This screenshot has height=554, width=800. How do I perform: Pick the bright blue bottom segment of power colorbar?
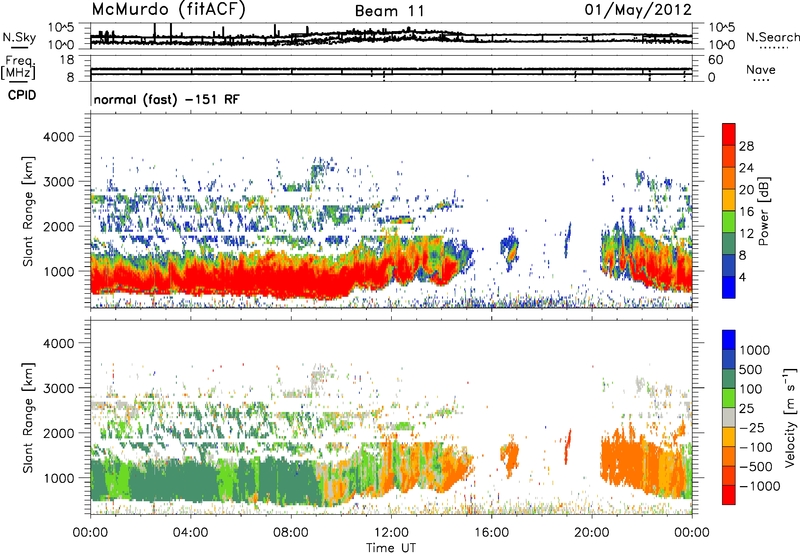729,287
